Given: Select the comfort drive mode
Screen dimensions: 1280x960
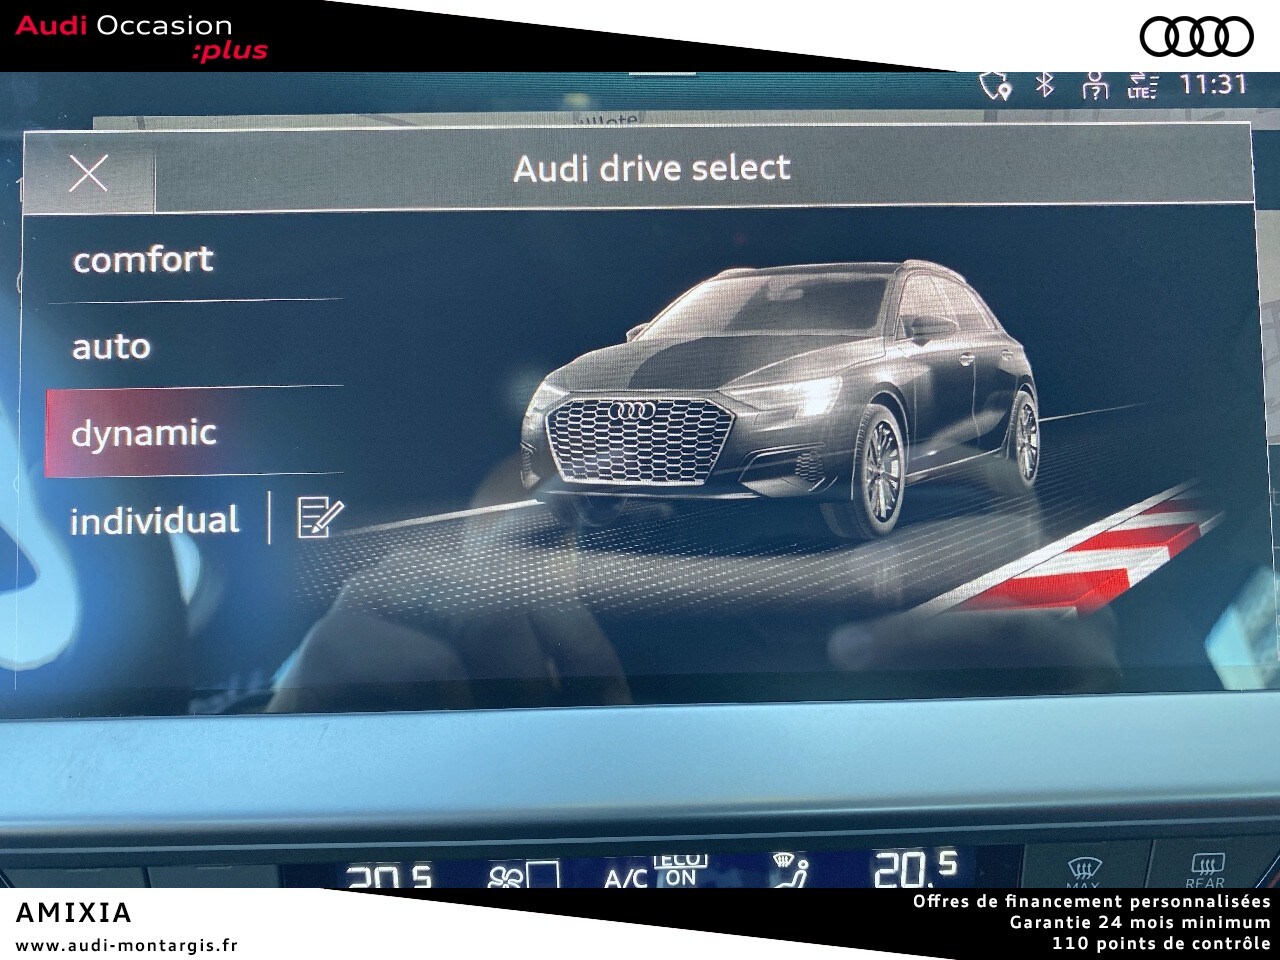Looking at the screenshot, I should click(x=141, y=258).
